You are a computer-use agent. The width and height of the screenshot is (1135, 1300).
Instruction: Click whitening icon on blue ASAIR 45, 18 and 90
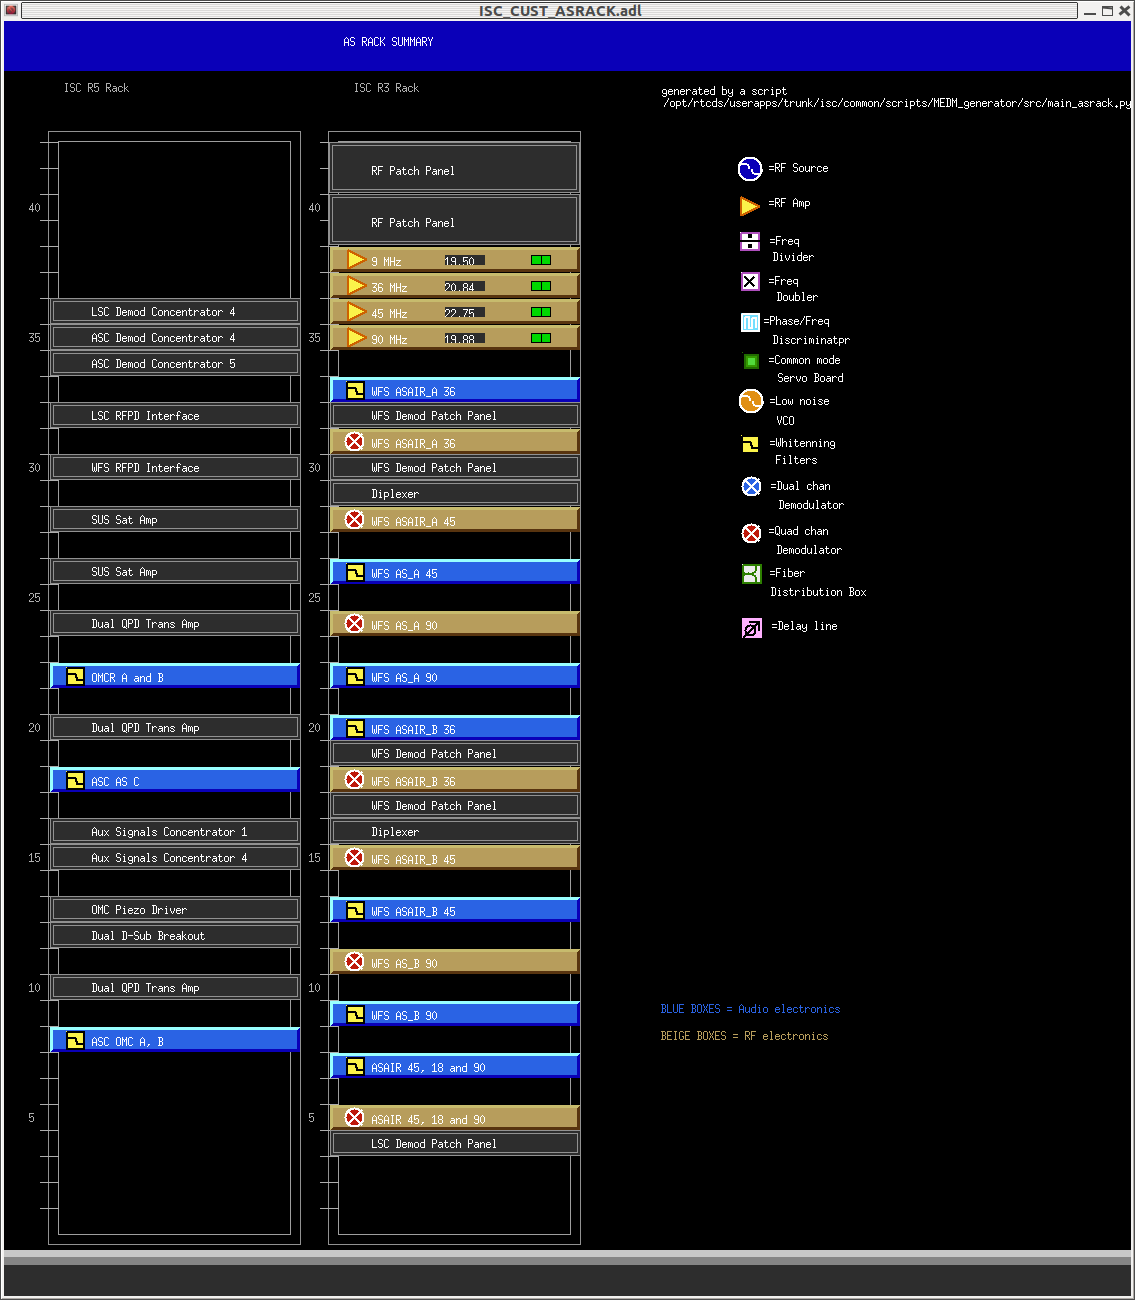coord(355,1066)
